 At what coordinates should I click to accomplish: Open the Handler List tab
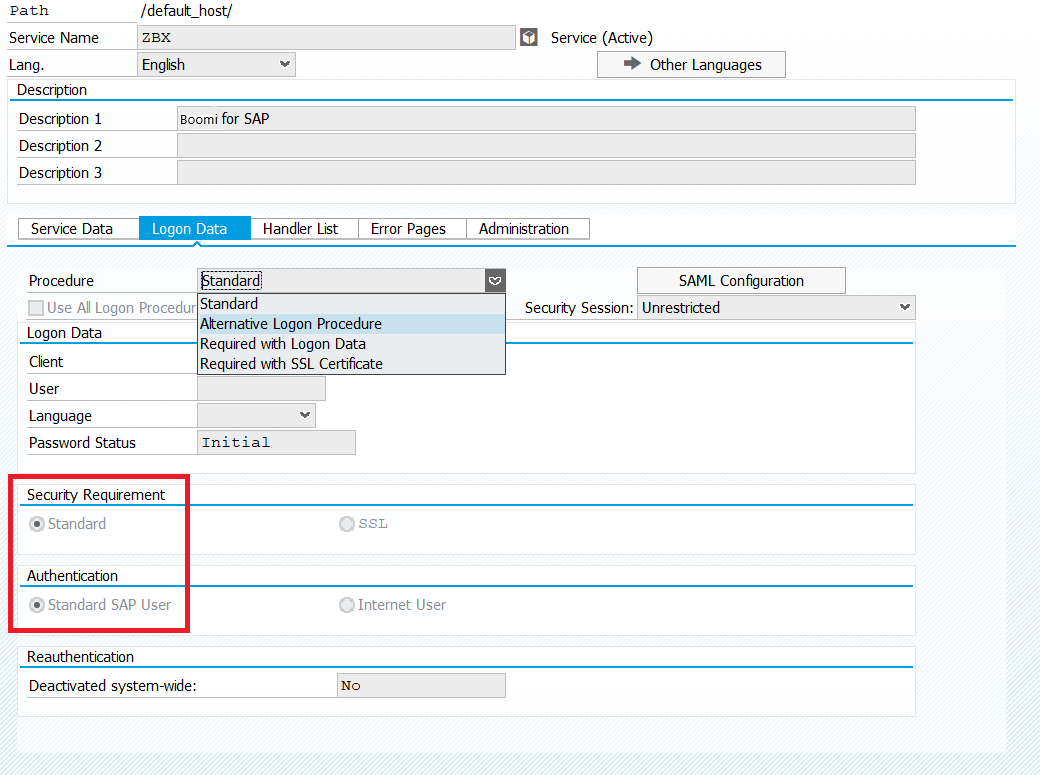pos(300,229)
